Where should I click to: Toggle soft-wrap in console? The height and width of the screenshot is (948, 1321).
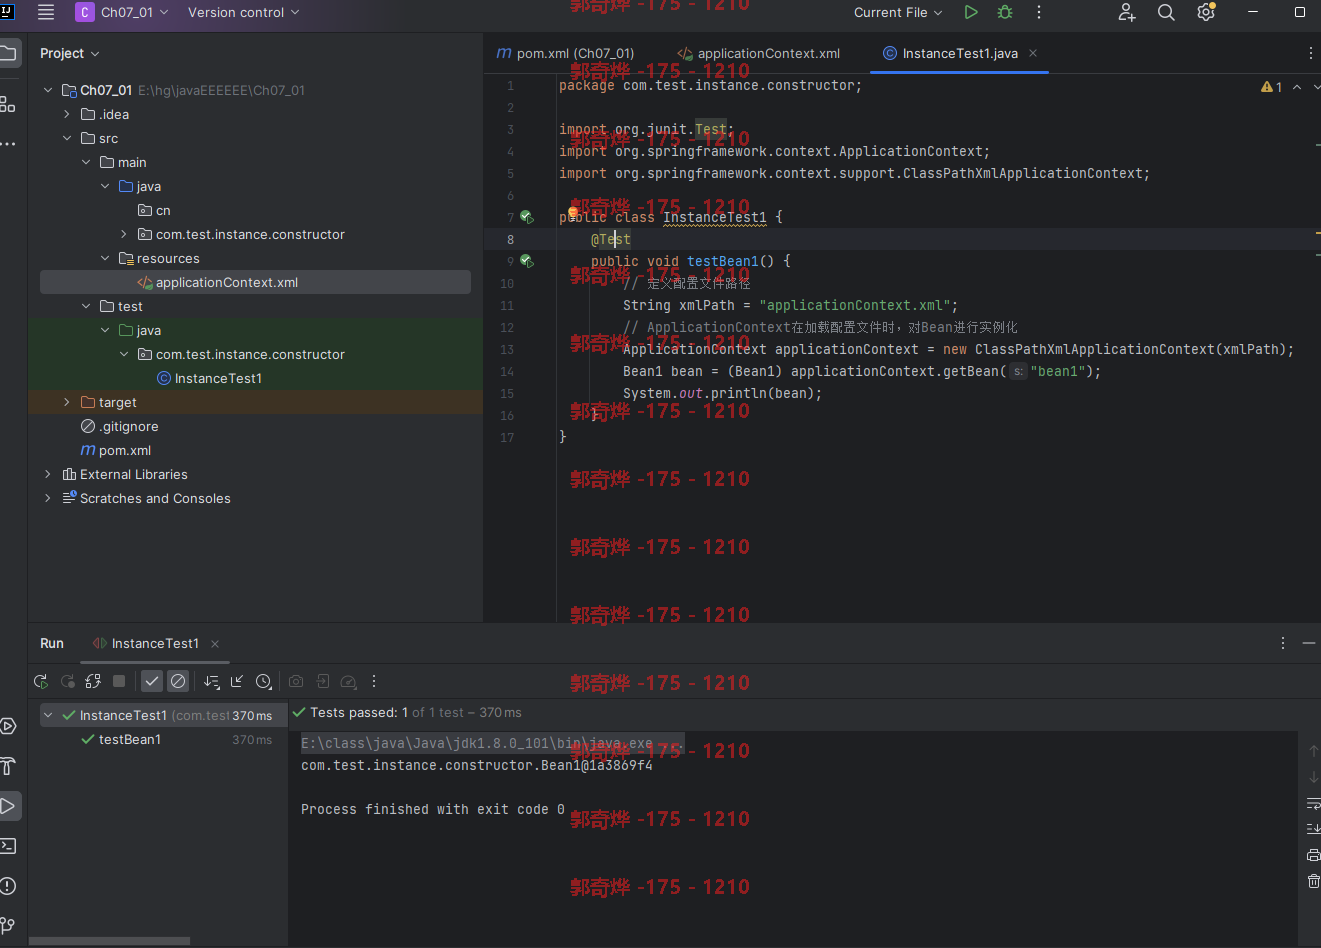pyautogui.click(x=1313, y=803)
